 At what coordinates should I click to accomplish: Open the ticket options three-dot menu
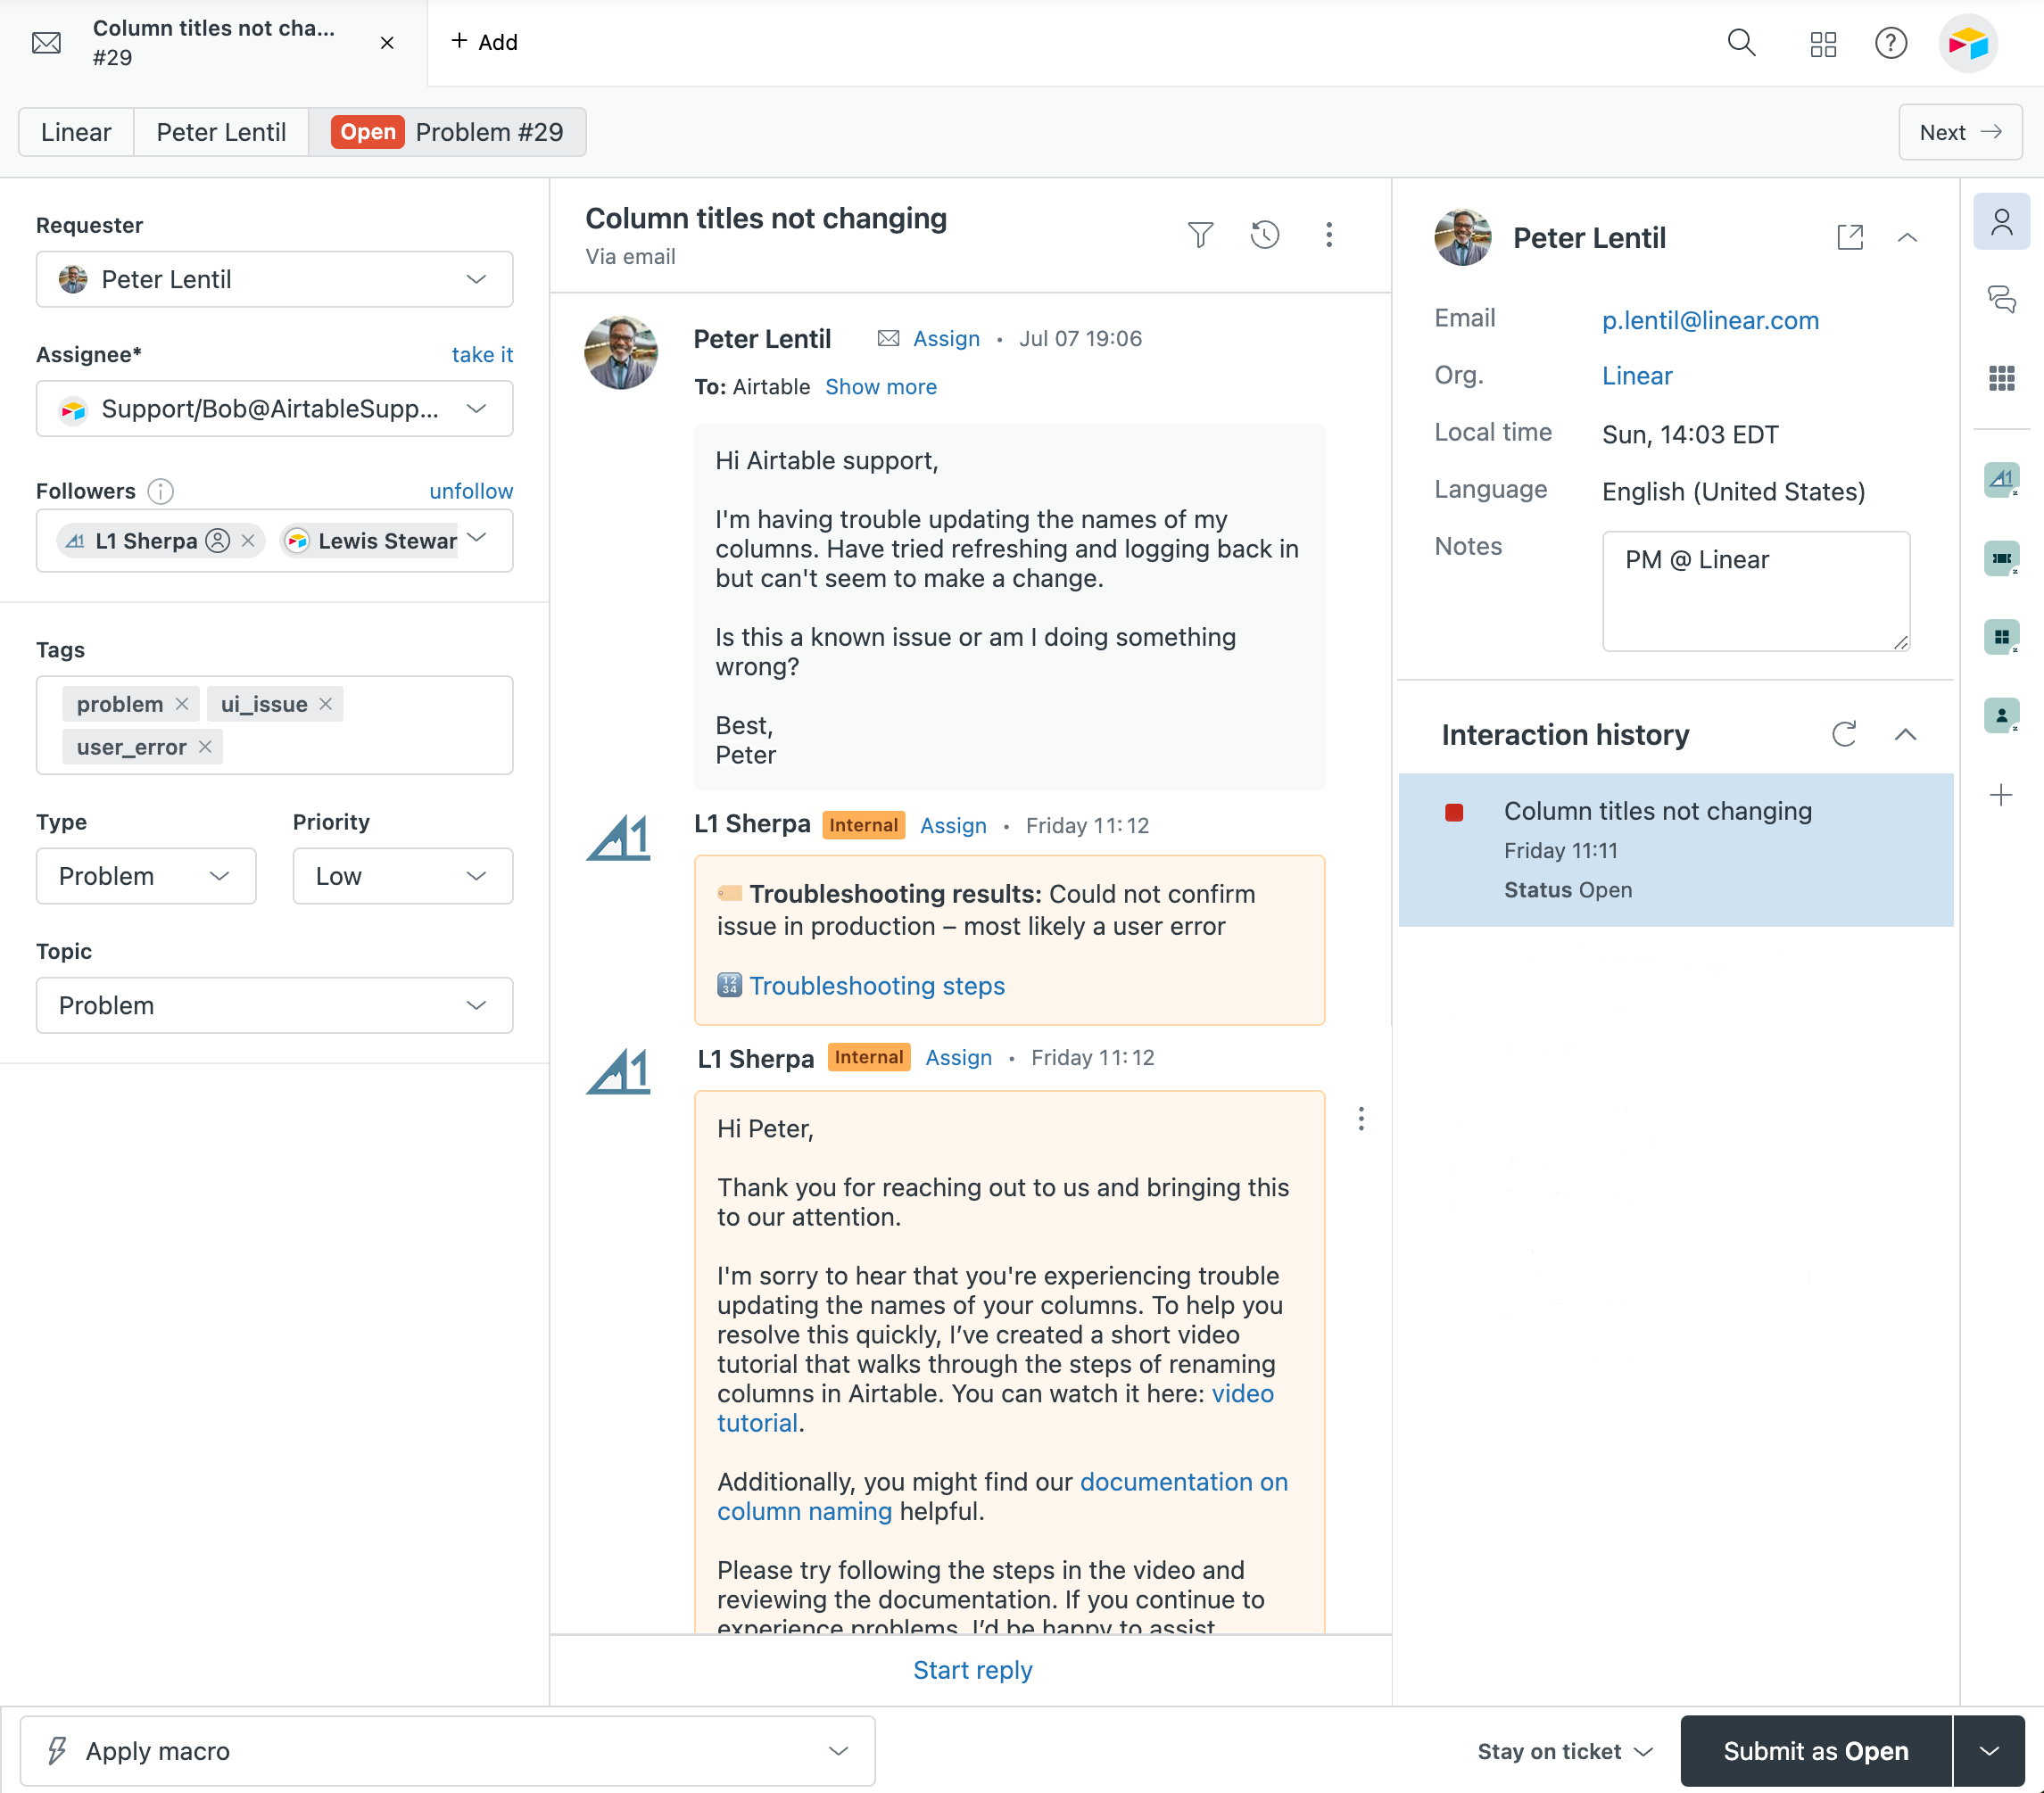[1329, 234]
